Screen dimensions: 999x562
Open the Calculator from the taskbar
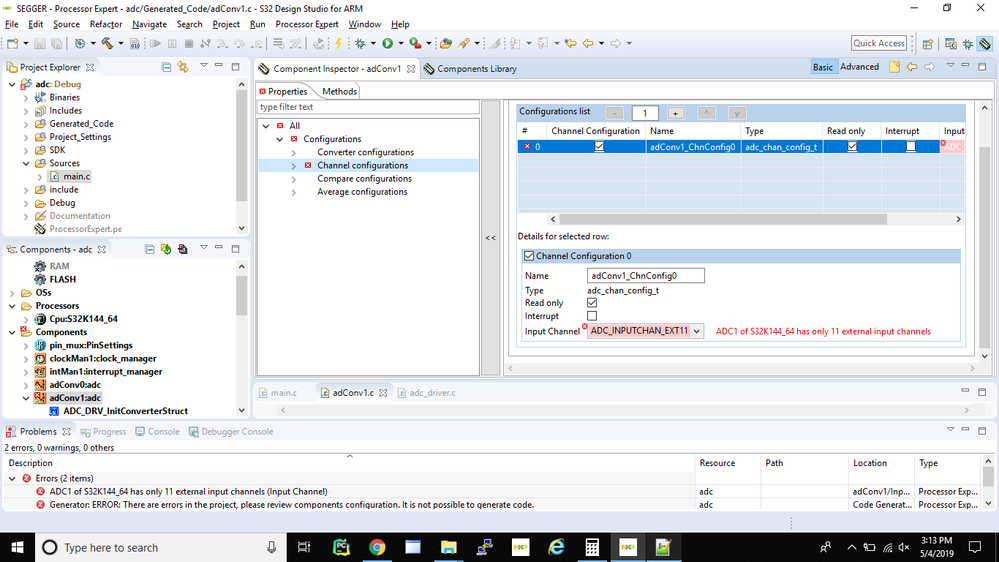tap(592, 547)
